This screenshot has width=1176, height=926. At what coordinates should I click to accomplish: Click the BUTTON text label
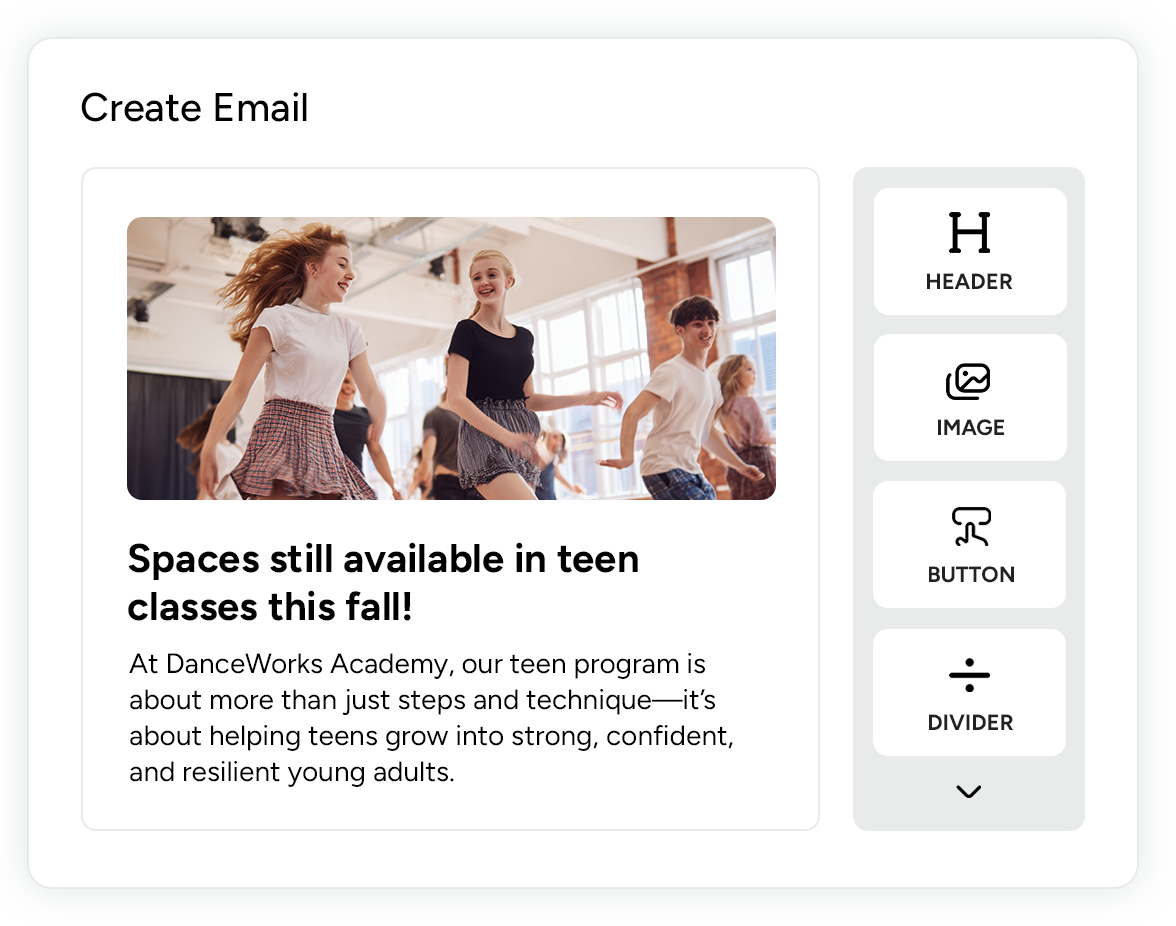point(970,575)
